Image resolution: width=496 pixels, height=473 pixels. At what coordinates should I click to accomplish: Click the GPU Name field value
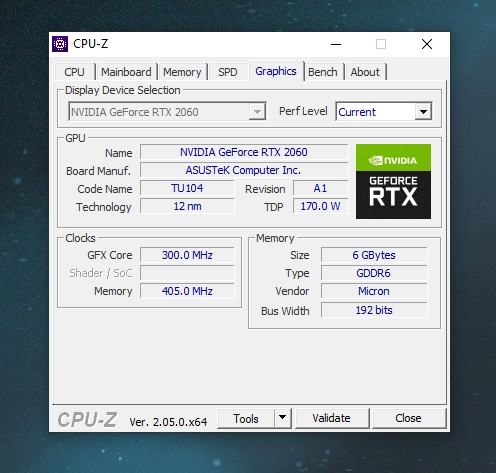pos(244,152)
